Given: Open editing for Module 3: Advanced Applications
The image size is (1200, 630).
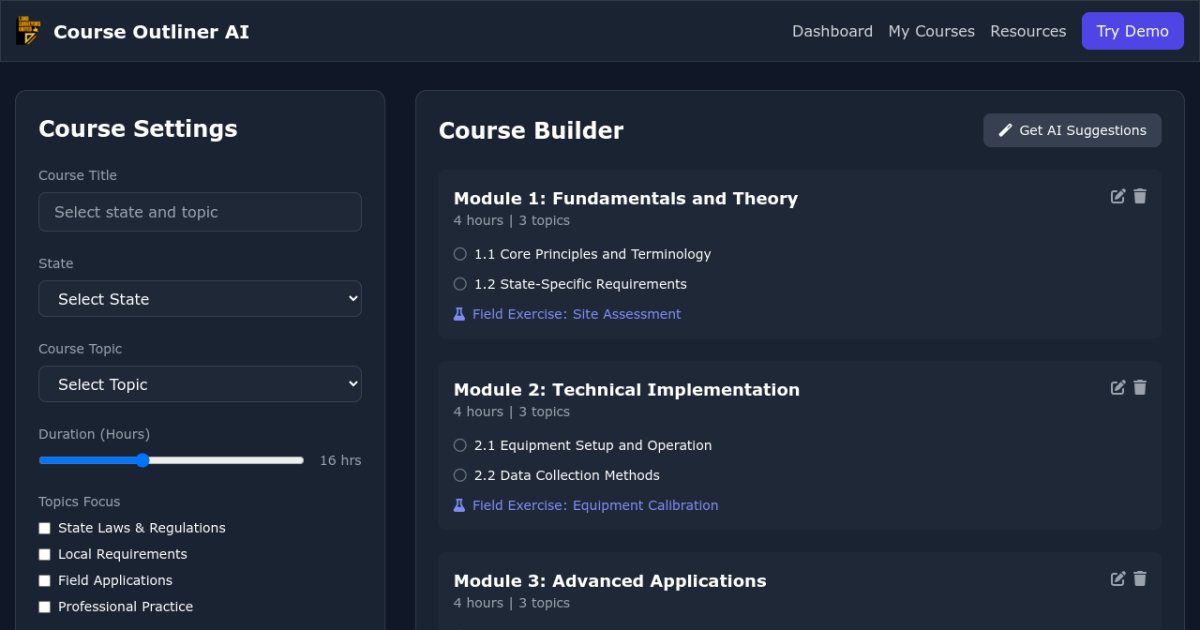Looking at the screenshot, I should click(1118, 578).
